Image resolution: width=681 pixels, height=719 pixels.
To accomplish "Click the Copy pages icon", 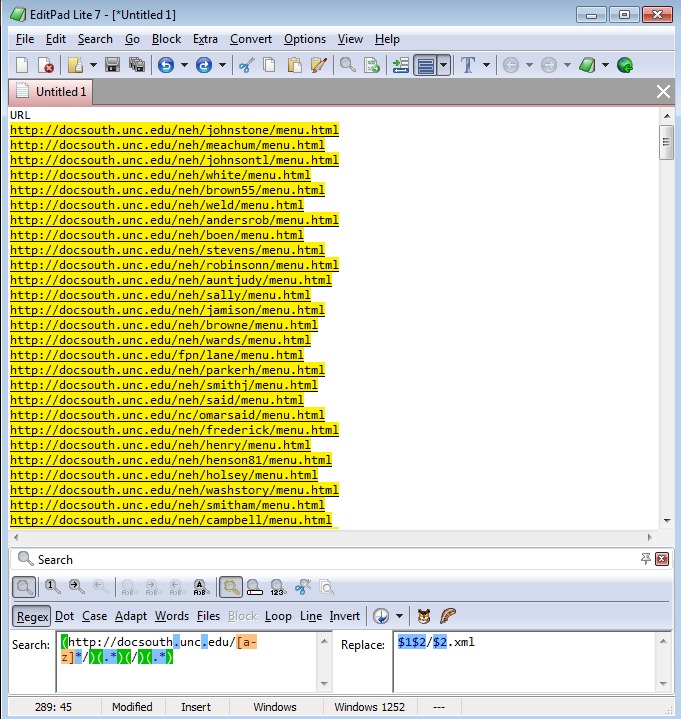I will click(270, 65).
